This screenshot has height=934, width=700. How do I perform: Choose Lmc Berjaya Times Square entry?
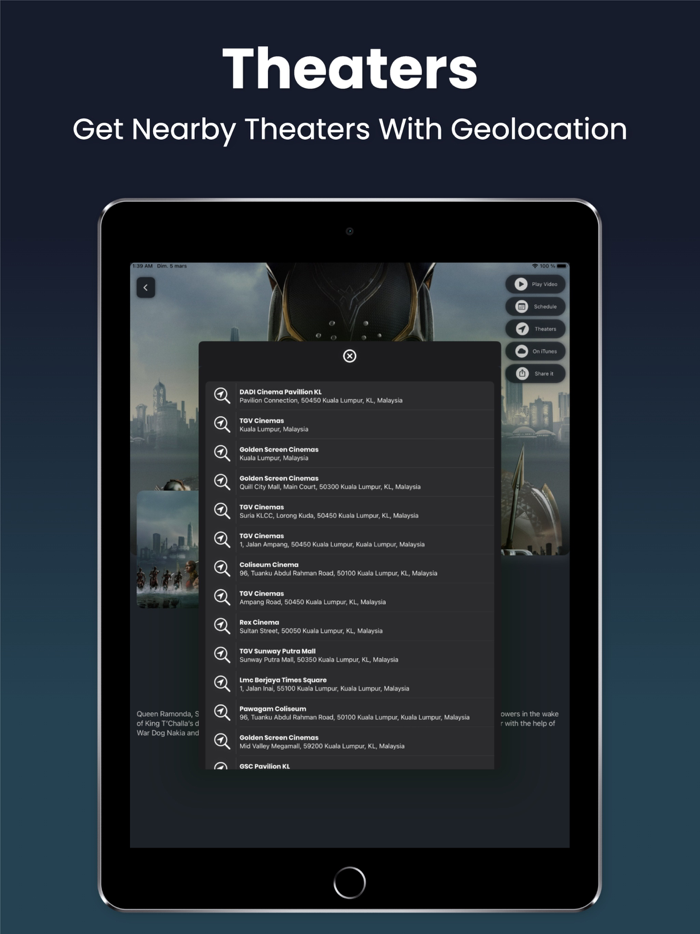click(350, 683)
